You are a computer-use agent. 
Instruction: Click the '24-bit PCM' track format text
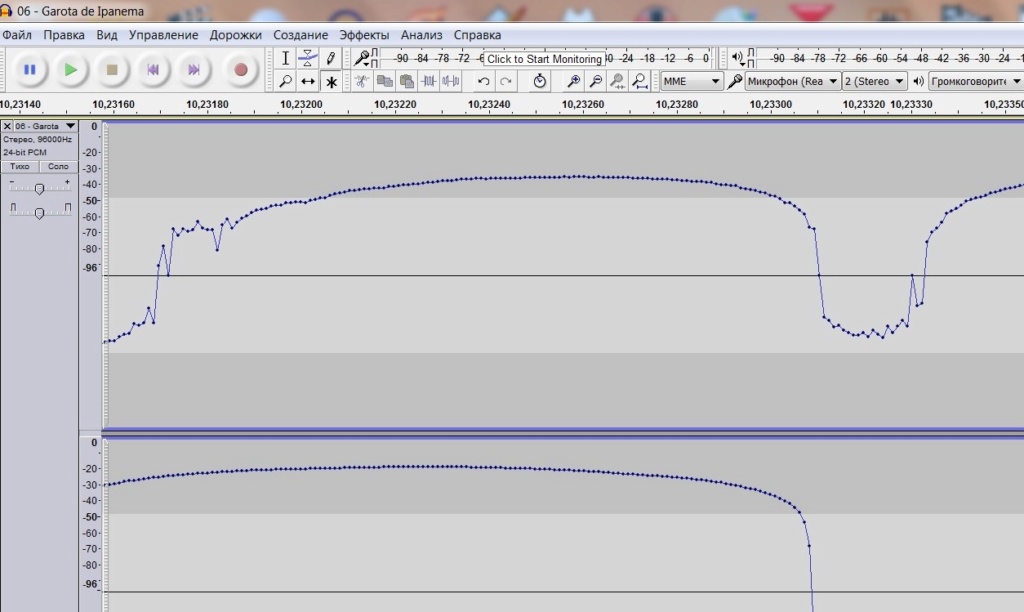click(x=25, y=152)
